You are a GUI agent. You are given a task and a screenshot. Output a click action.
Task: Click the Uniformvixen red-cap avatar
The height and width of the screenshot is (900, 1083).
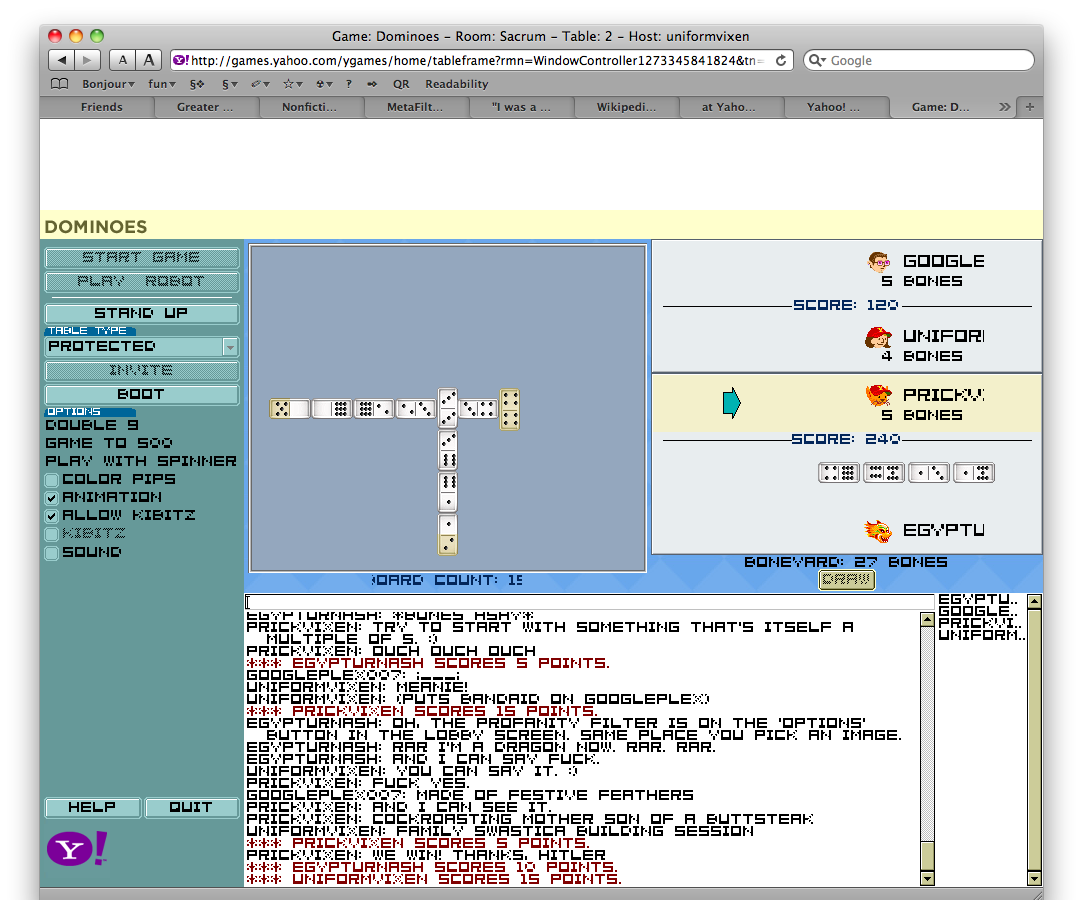click(x=878, y=338)
